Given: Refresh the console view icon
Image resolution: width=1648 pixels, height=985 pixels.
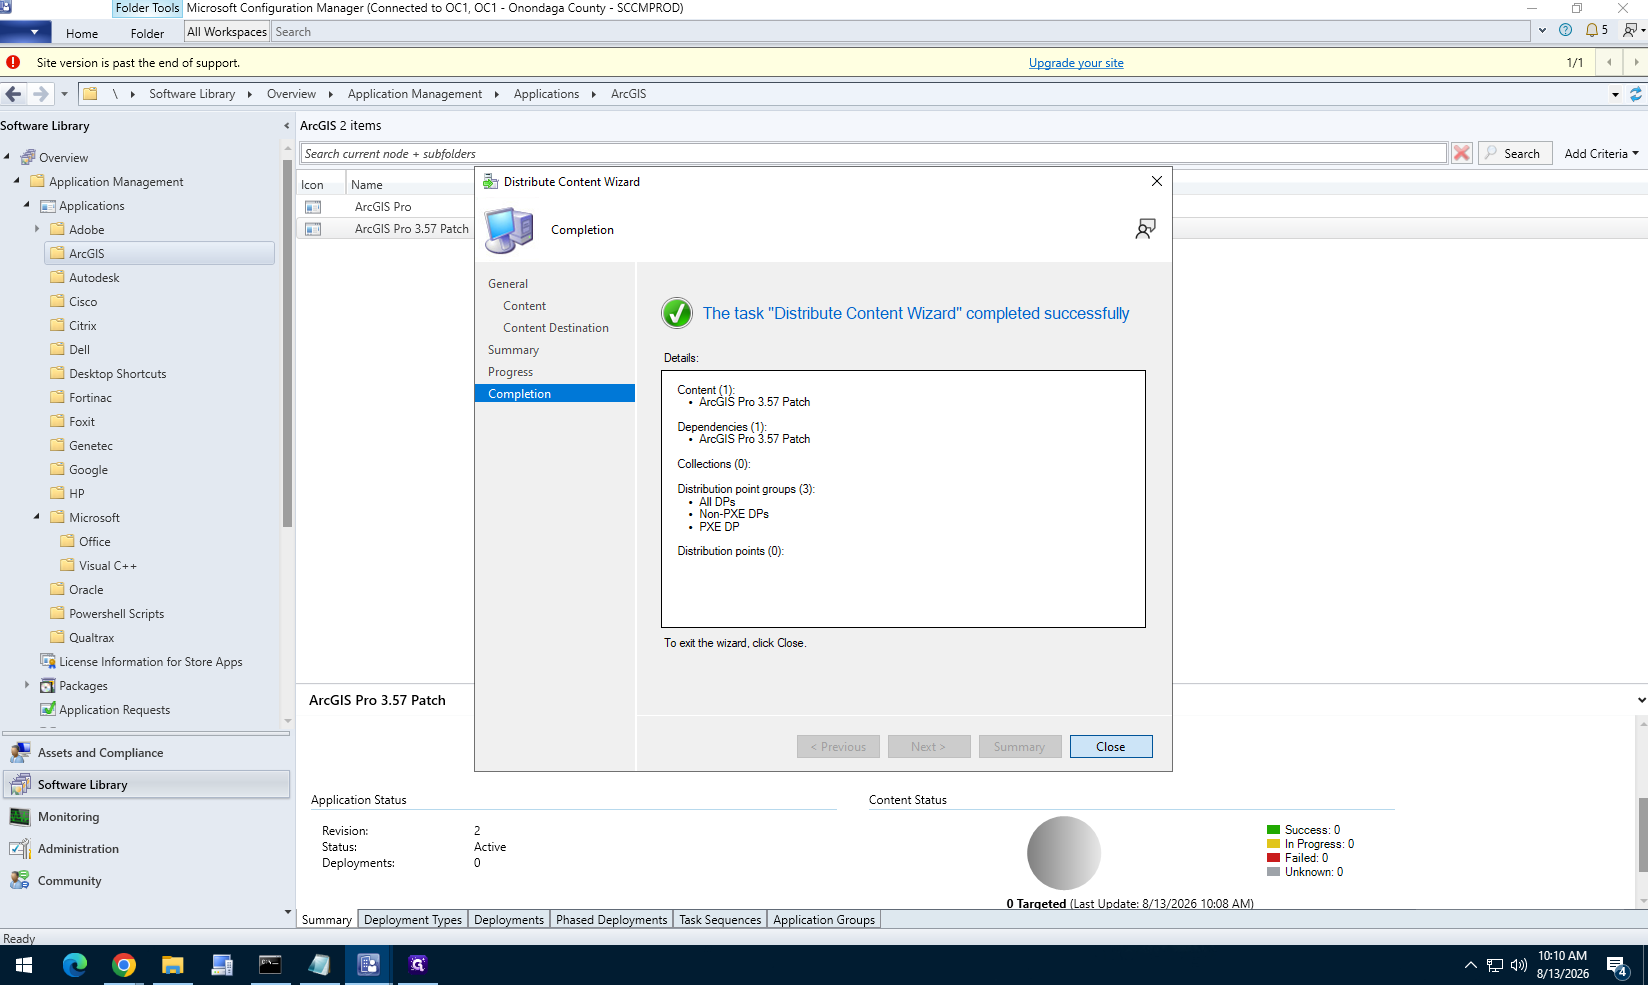Looking at the screenshot, I should tap(1636, 94).
